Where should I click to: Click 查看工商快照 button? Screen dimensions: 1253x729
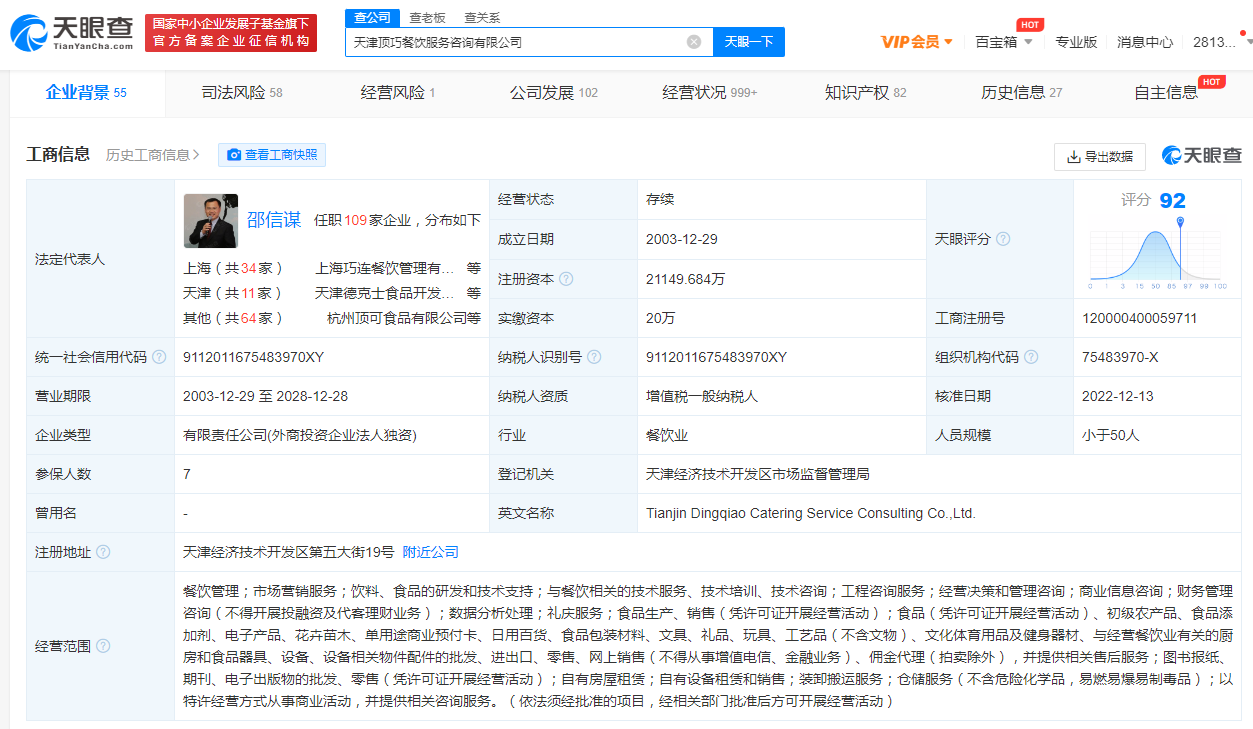[x=272, y=155]
